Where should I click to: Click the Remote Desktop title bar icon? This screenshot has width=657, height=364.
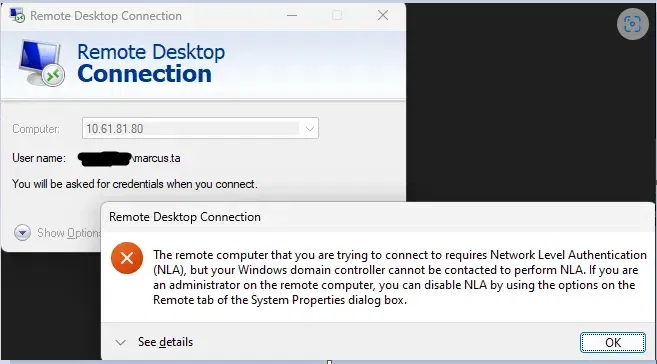tap(17, 15)
